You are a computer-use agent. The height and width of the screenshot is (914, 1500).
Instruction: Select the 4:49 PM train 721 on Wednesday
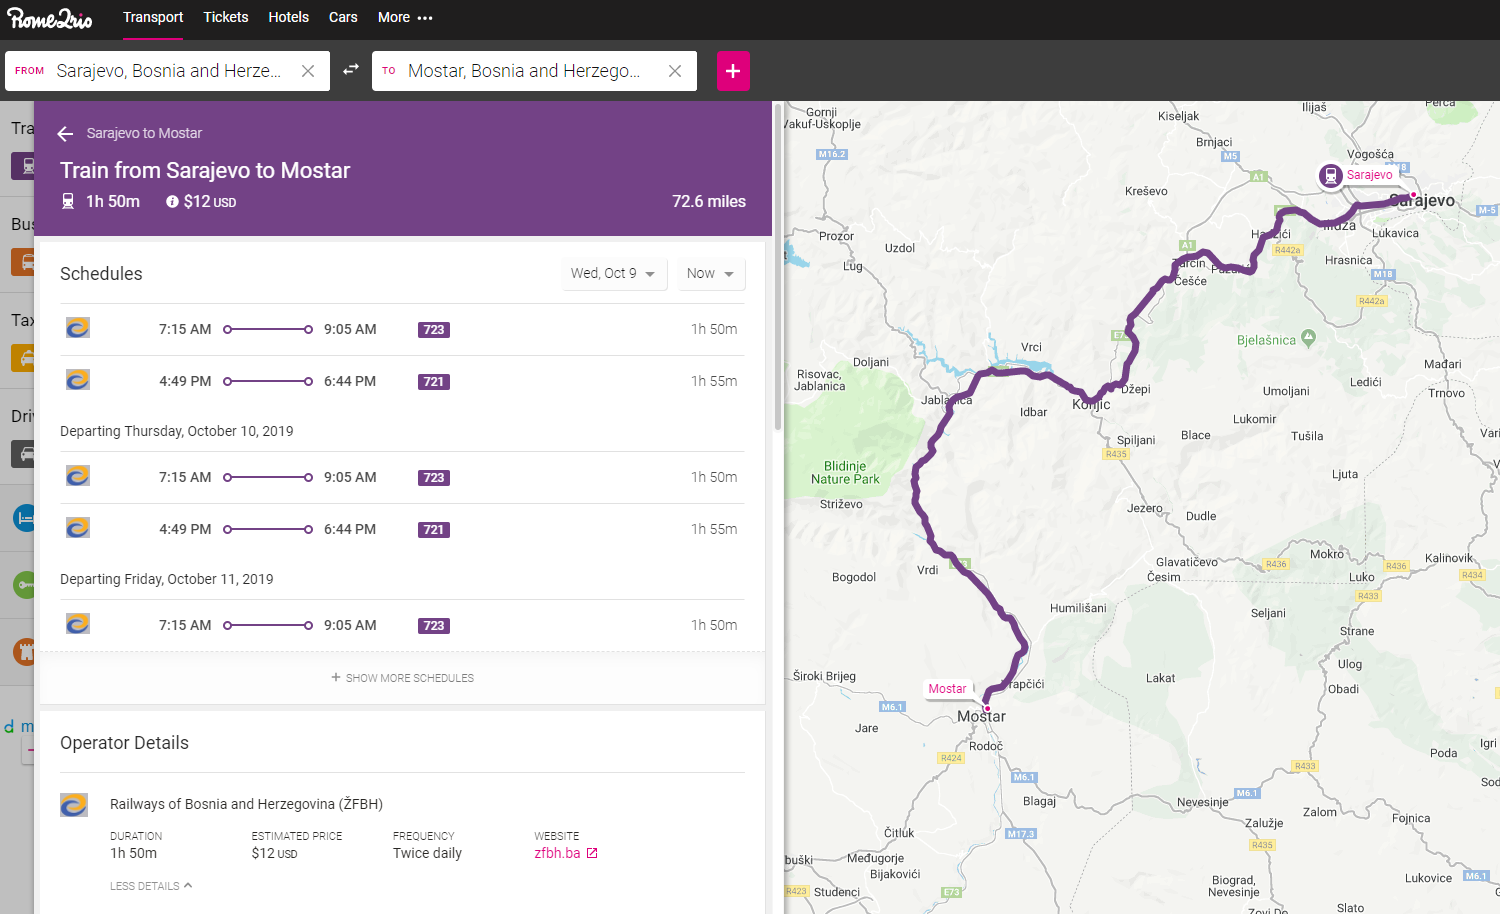(402, 381)
